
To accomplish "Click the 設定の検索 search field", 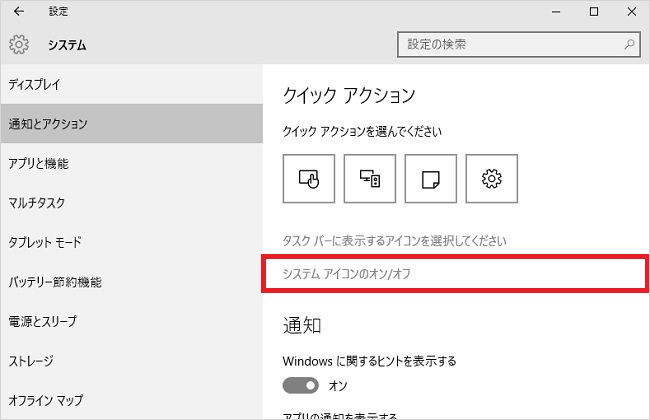I will coord(519,44).
